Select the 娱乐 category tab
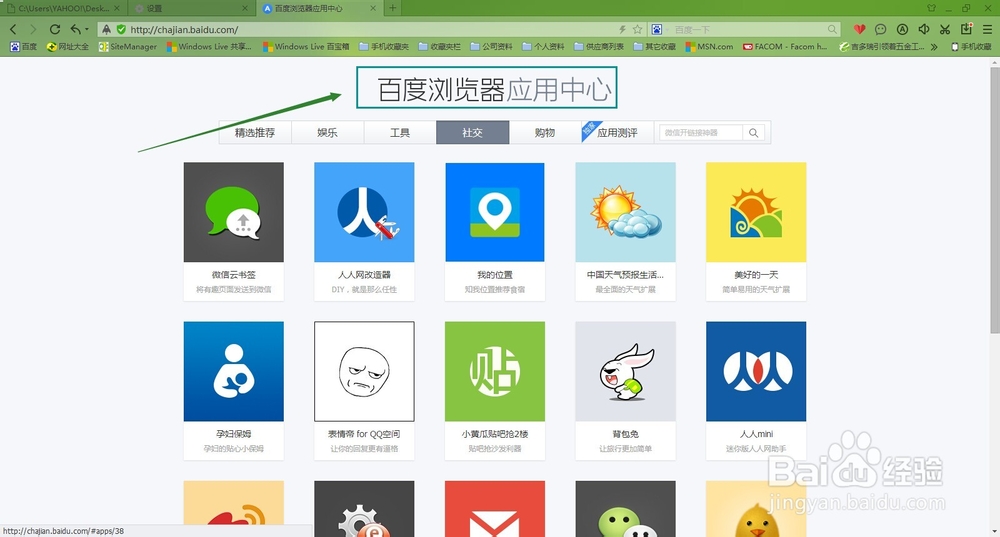 click(328, 133)
